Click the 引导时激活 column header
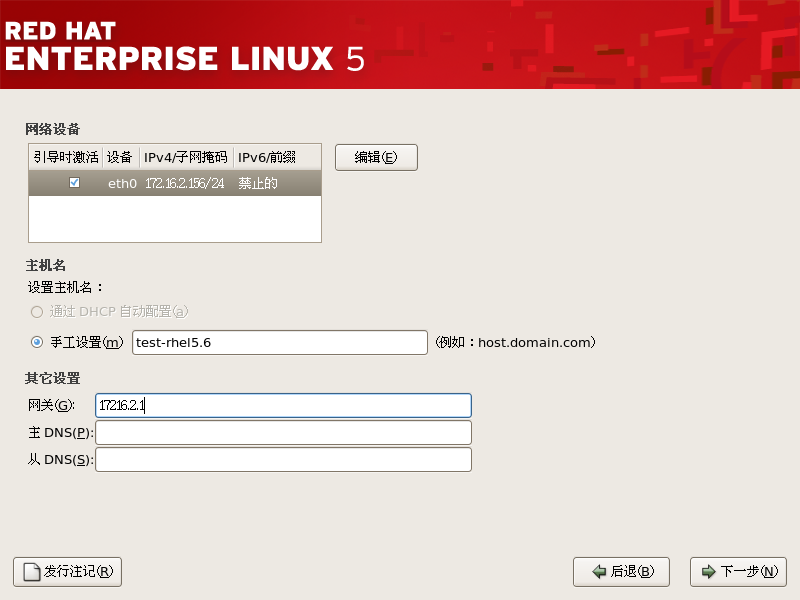The width and height of the screenshot is (800, 600). tap(66, 157)
